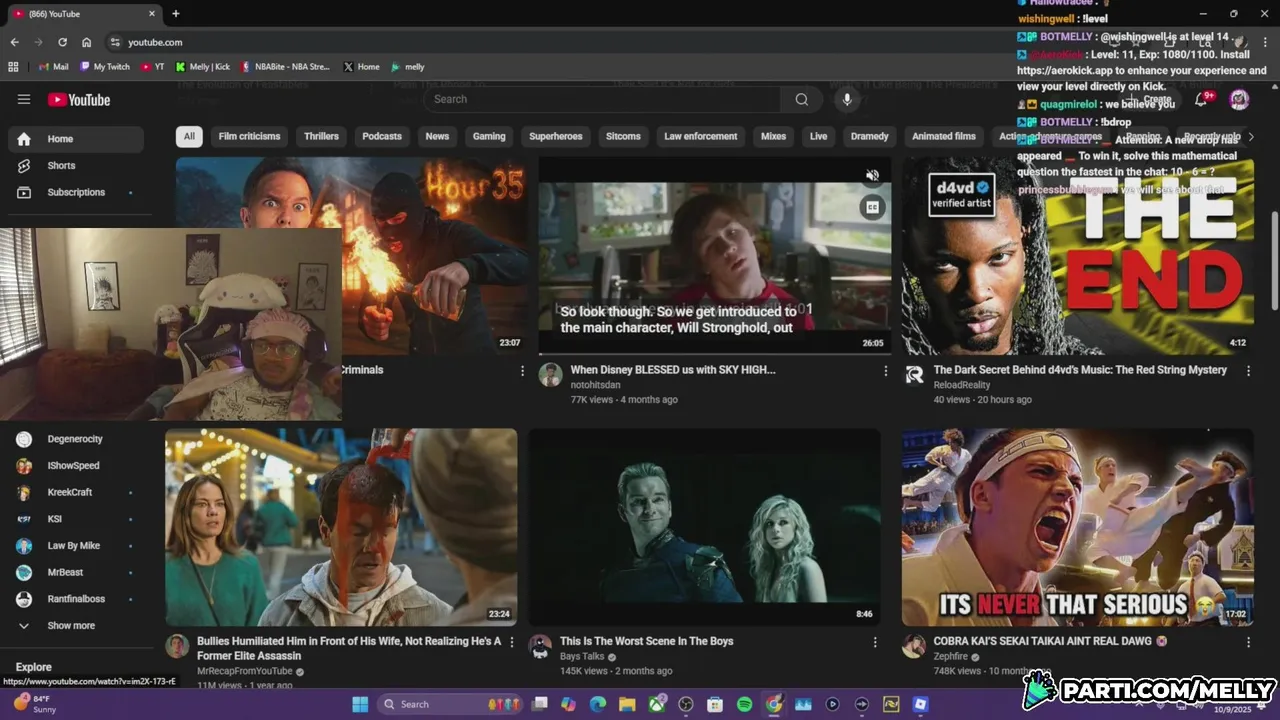Open Microsoft Edge from the taskbar
The image size is (1280, 720).
coord(598,704)
